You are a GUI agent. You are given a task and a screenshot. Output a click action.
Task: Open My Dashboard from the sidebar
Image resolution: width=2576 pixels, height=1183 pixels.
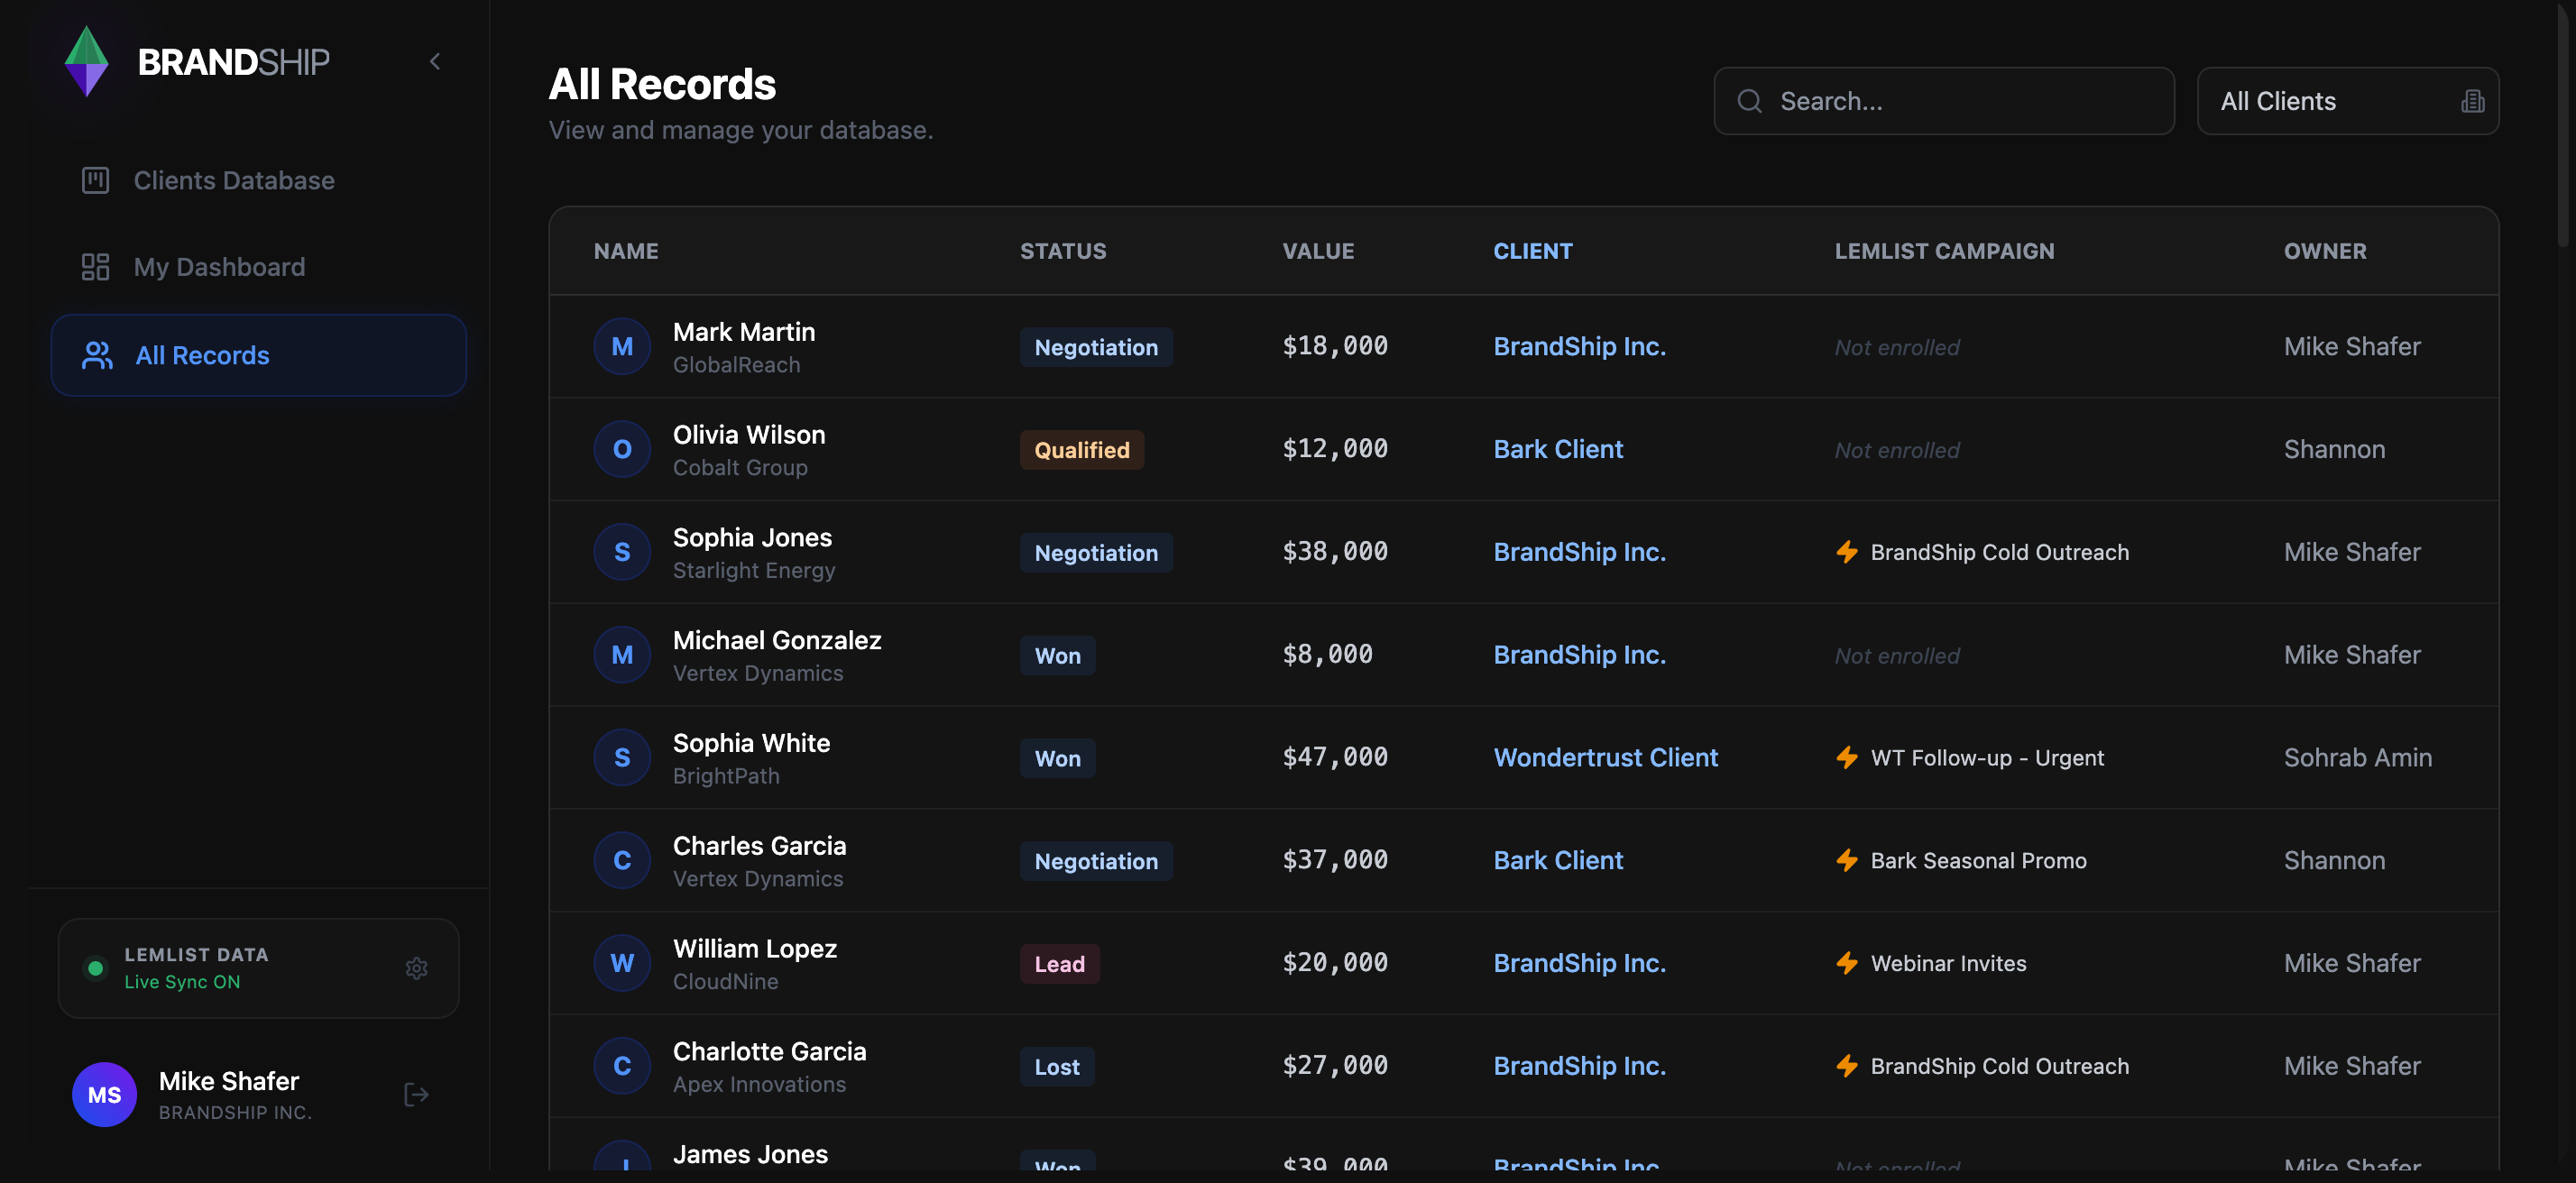click(x=219, y=267)
